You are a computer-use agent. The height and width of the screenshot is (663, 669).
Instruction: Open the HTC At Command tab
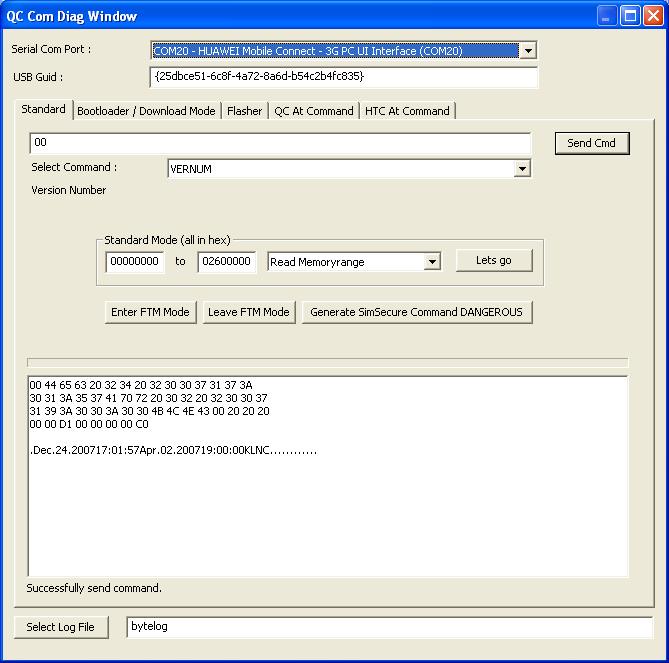407,111
